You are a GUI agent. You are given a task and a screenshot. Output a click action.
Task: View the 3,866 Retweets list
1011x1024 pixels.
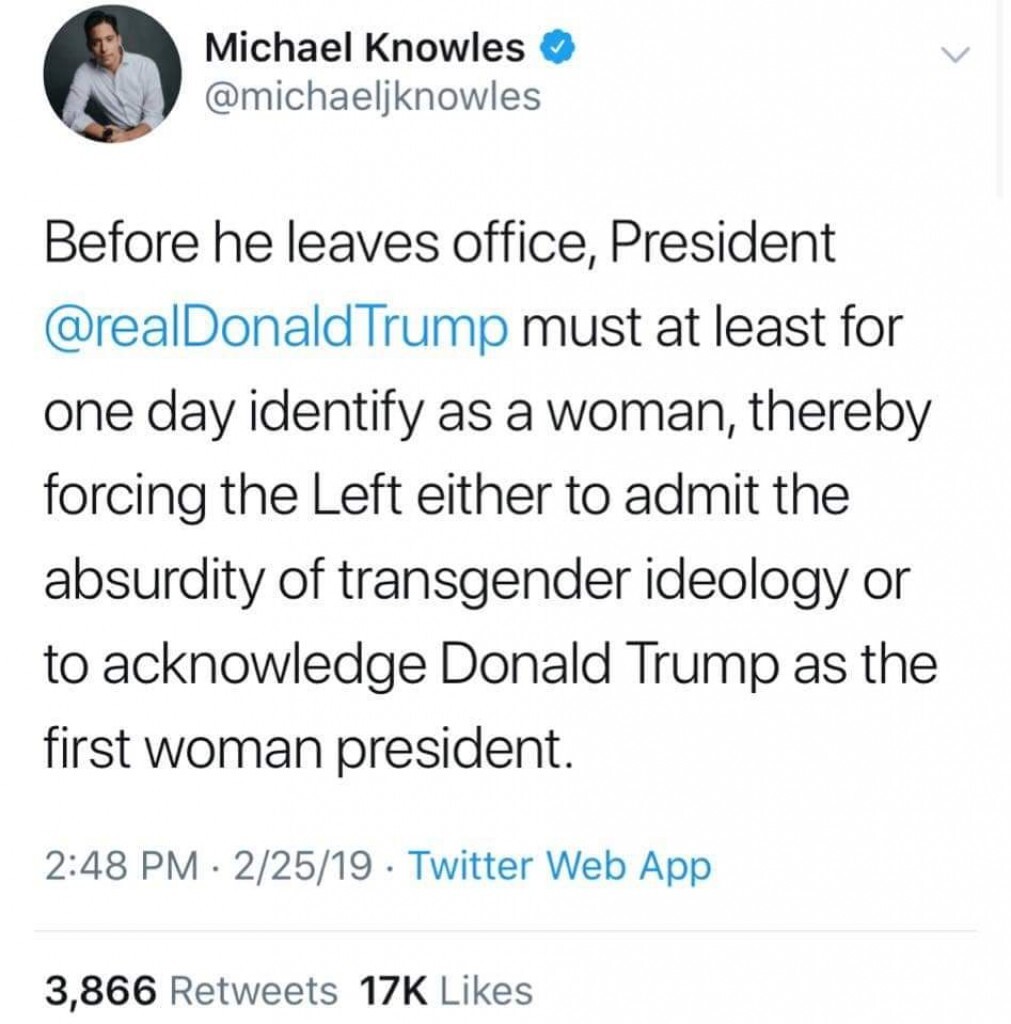click(x=191, y=989)
